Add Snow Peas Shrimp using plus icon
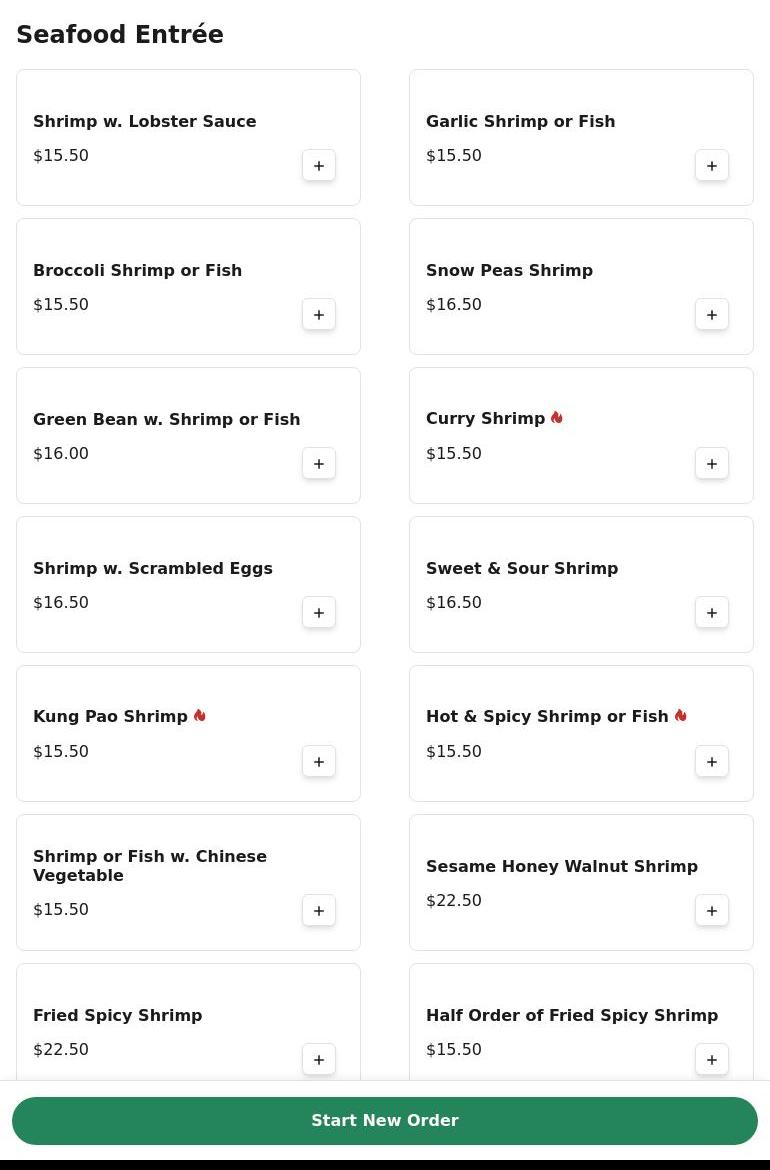The width and height of the screenshot is (770, 1170). [x=712, y=315]
